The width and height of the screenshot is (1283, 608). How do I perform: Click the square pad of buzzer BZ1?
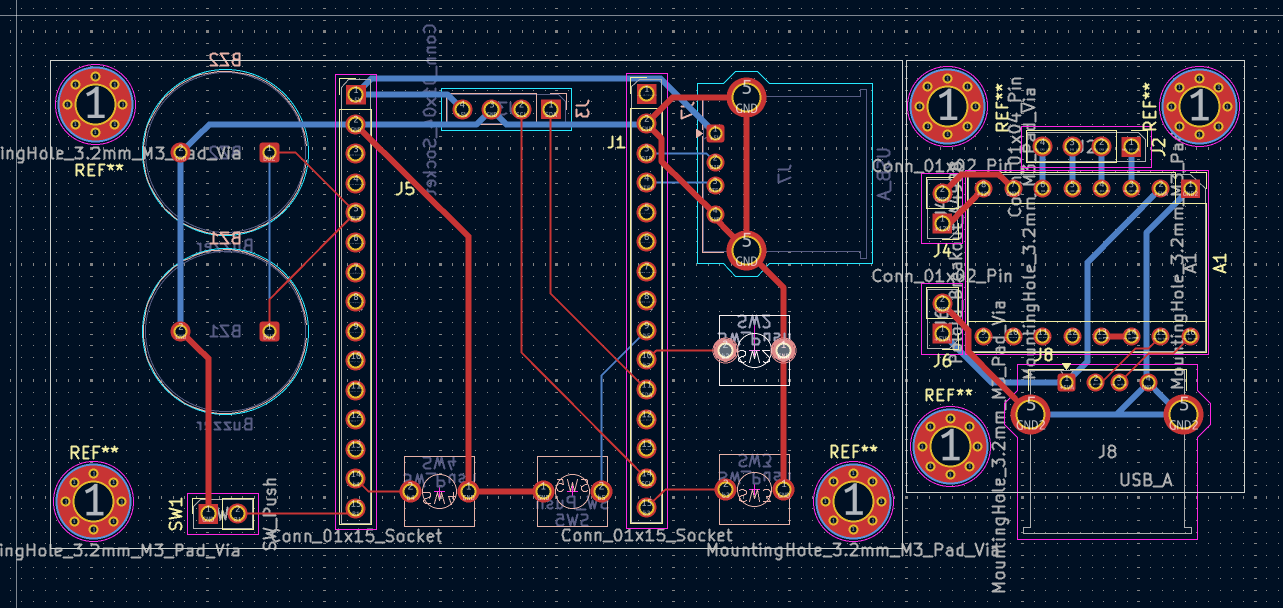pos(269,331)
